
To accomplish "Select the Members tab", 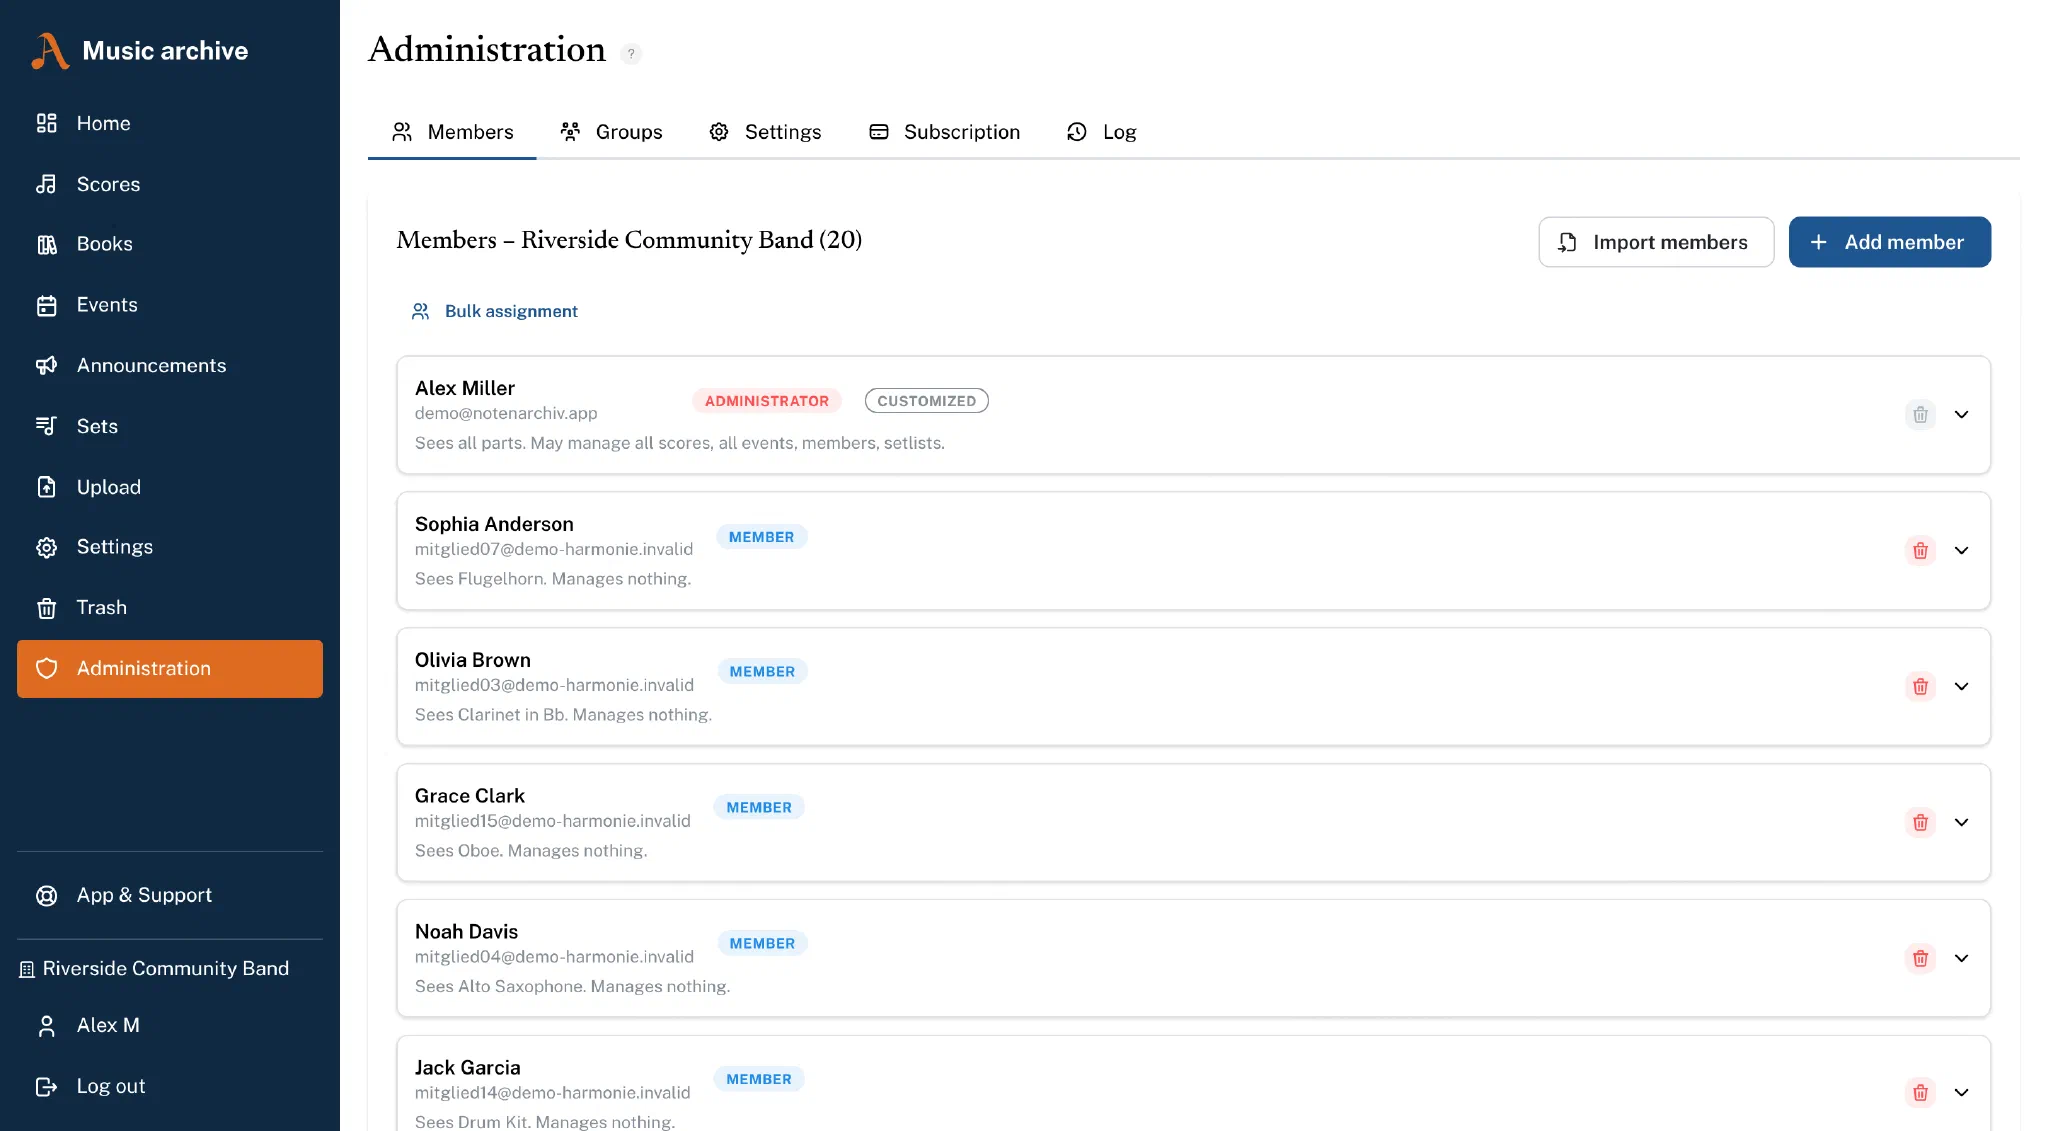I will 452,132.
